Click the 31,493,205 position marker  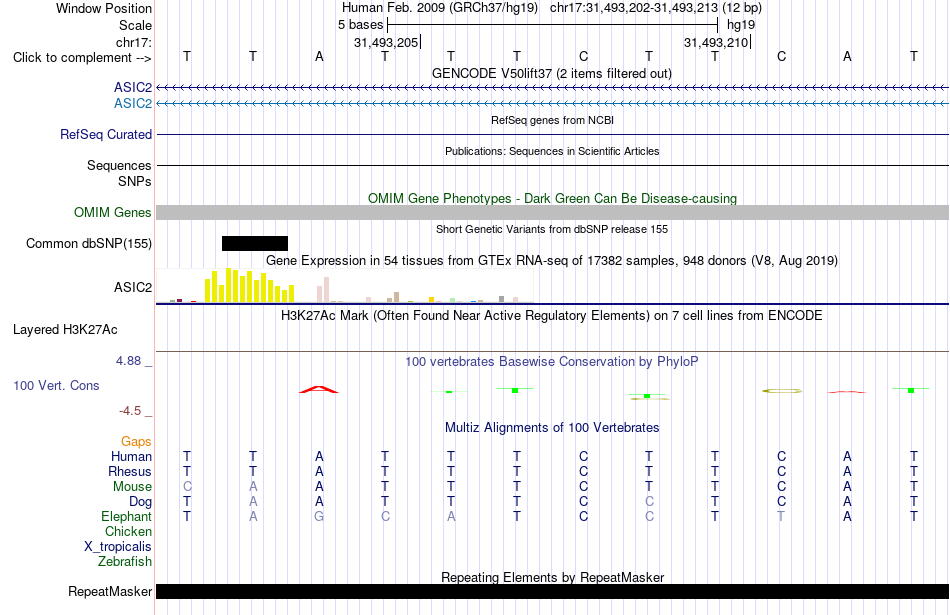pos(387,42)
